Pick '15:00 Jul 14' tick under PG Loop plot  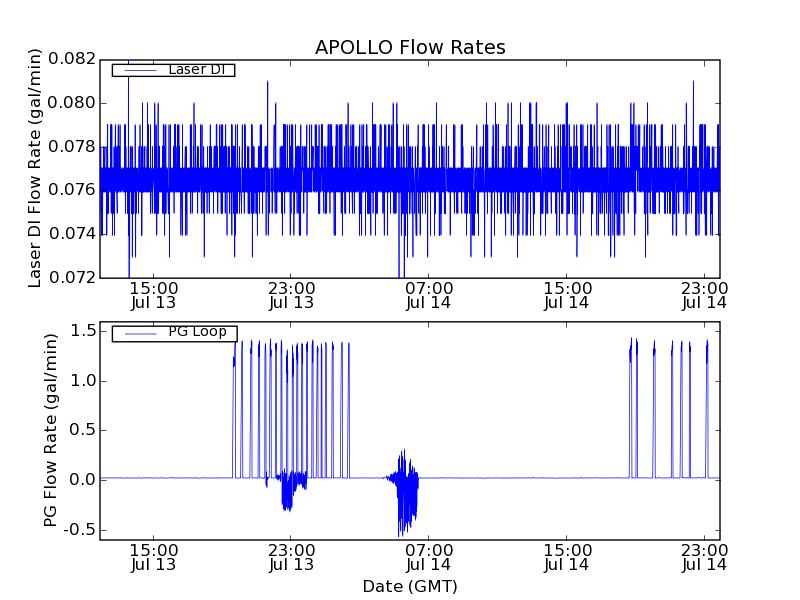tap(566, 558)
